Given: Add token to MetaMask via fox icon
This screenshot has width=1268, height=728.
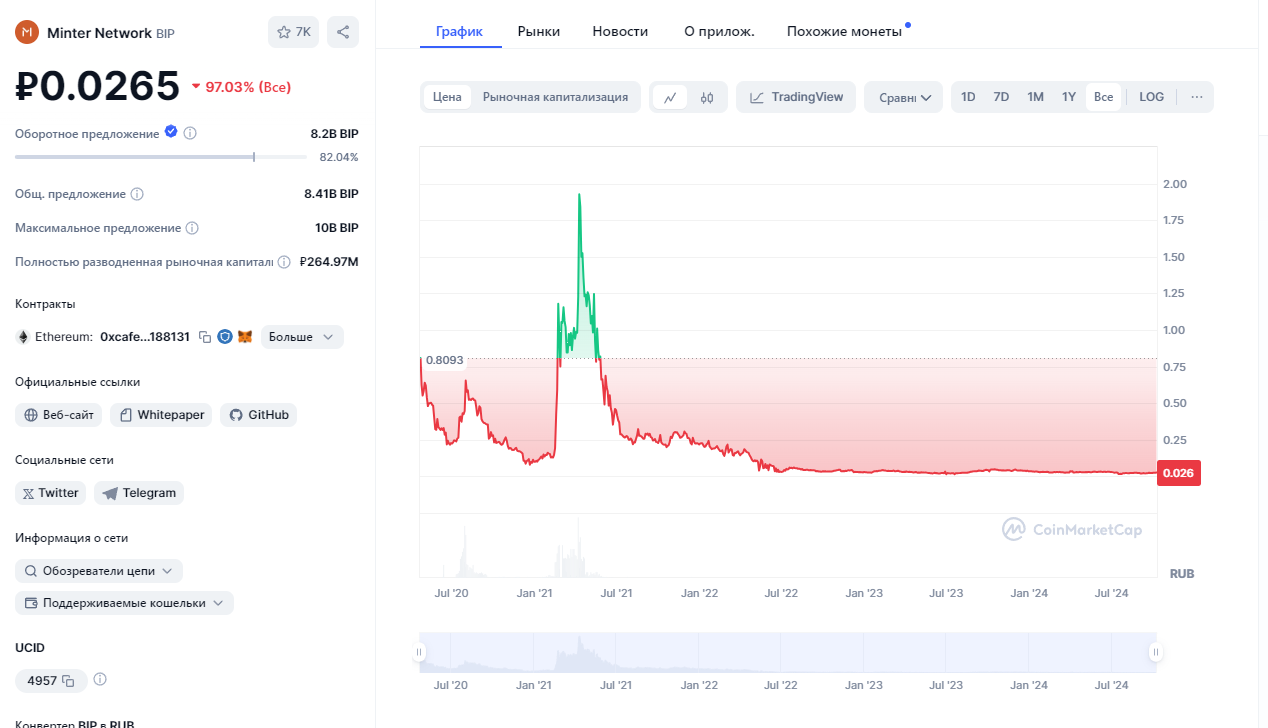Looking at the screenshot, I should (x=245, y=337).
